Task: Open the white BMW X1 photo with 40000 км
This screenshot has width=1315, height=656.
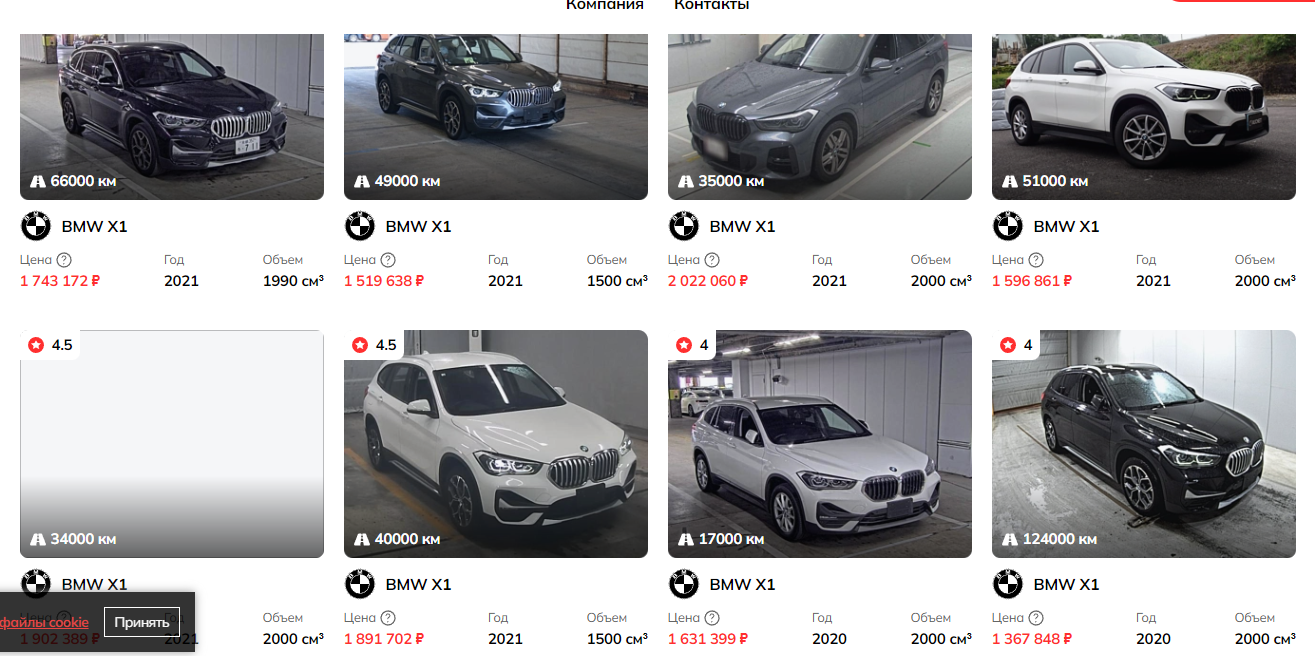Action: click(x=496, y=444)
